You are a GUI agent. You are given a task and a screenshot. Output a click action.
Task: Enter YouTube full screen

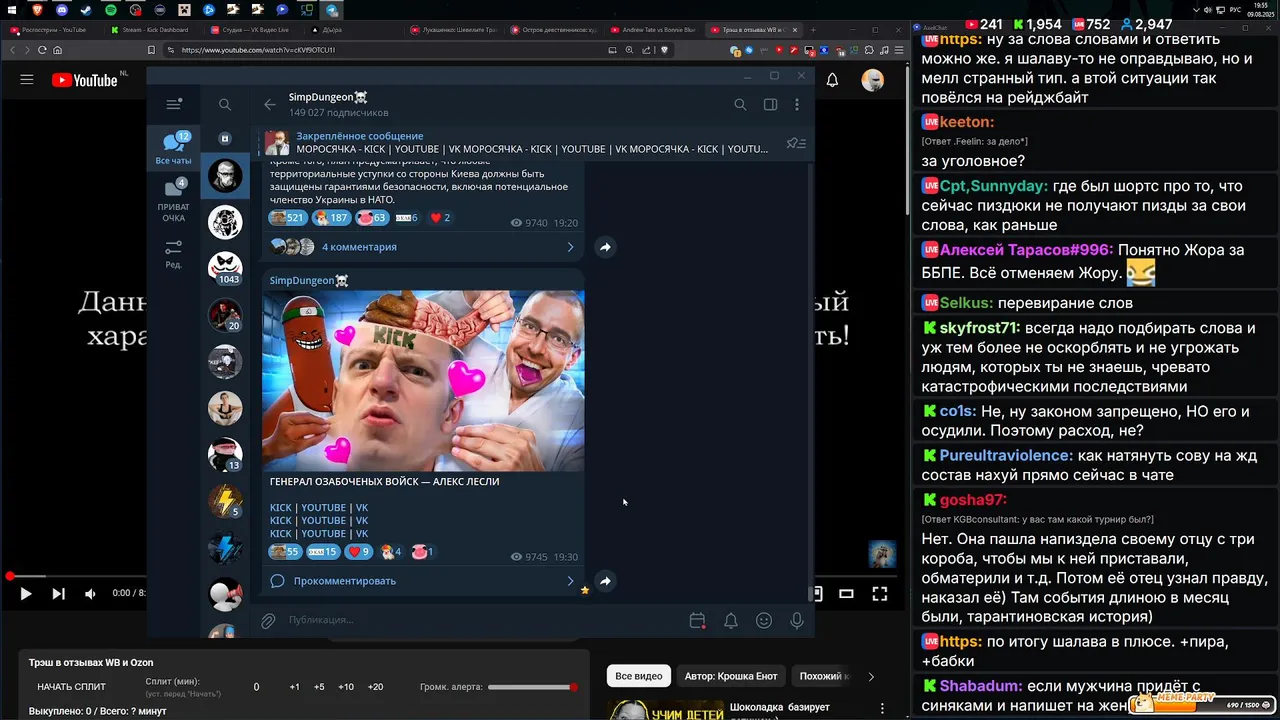[x=880, y=594]
